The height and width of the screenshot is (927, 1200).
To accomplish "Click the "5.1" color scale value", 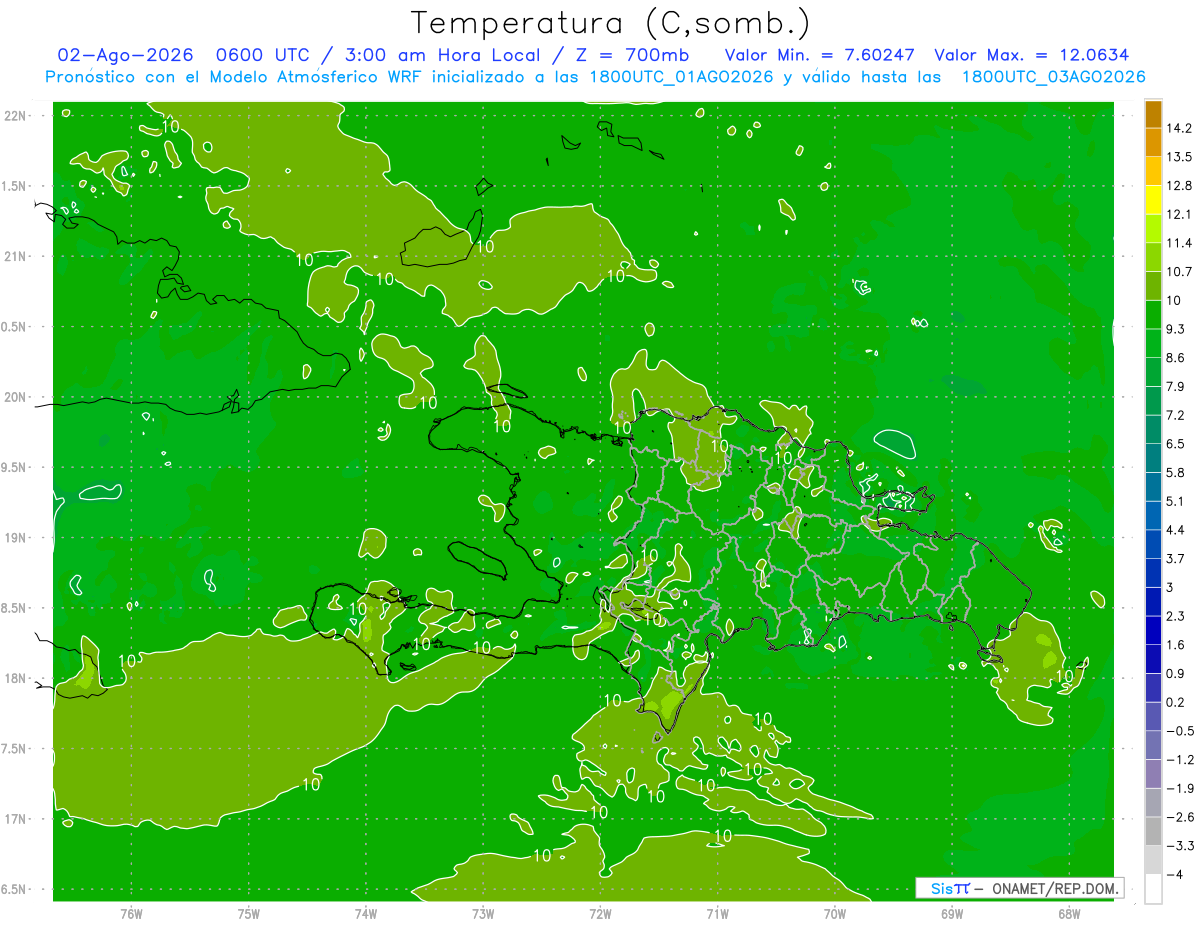I will tap(1175, 502).
